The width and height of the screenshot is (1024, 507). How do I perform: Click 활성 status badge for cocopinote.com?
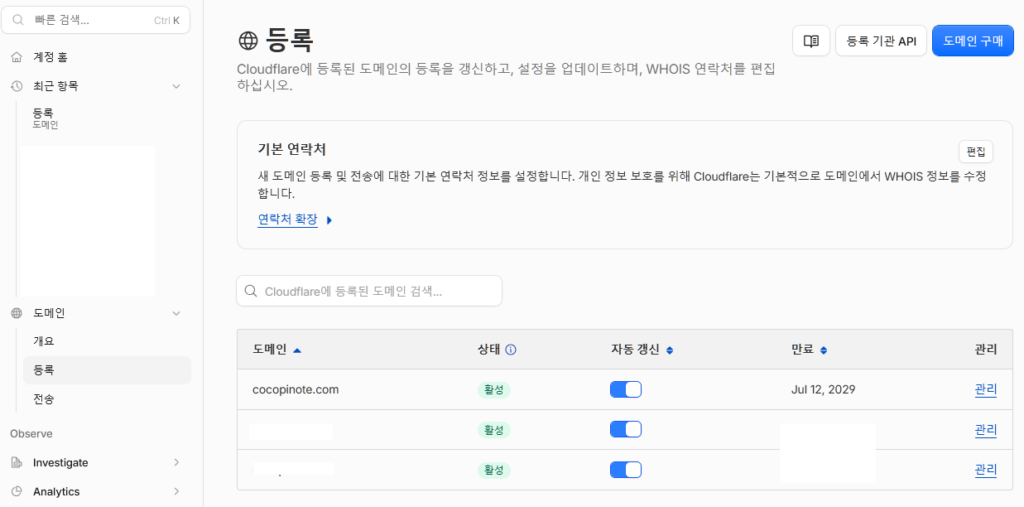(x=494, y=390)
